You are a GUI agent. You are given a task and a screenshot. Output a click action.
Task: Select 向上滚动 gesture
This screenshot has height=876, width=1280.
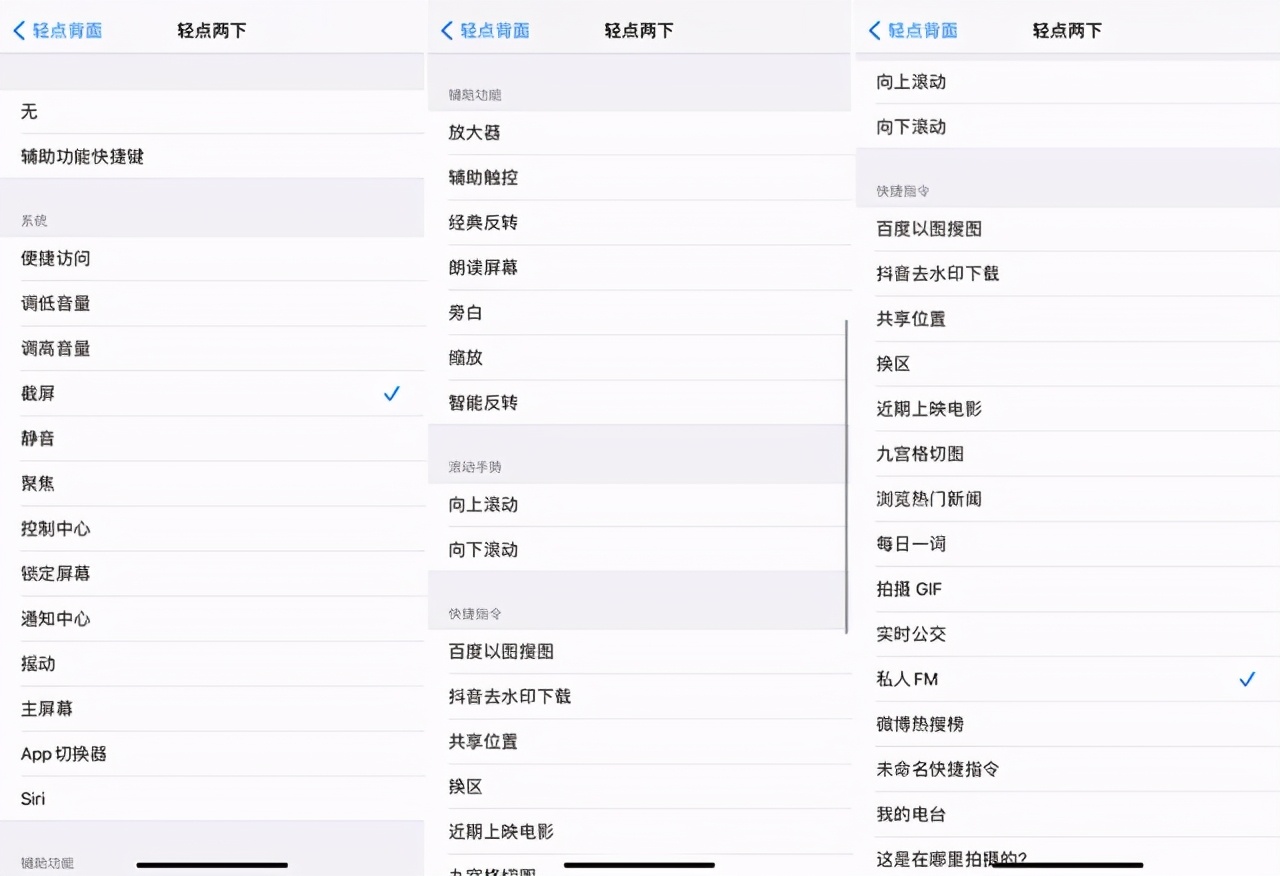tap(481, 504)
